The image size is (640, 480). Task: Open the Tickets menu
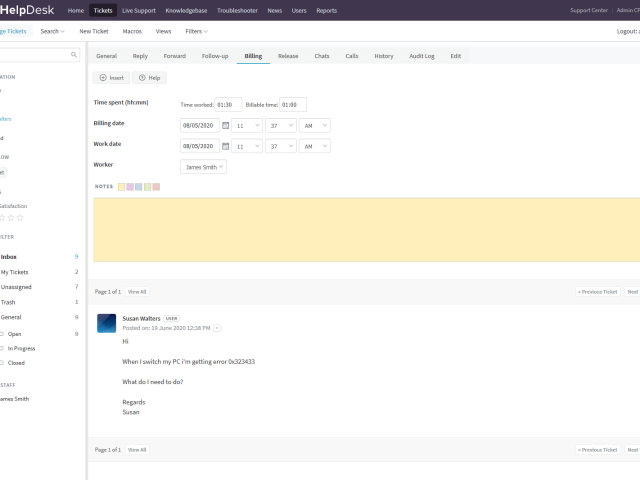[x=103, y=11]
